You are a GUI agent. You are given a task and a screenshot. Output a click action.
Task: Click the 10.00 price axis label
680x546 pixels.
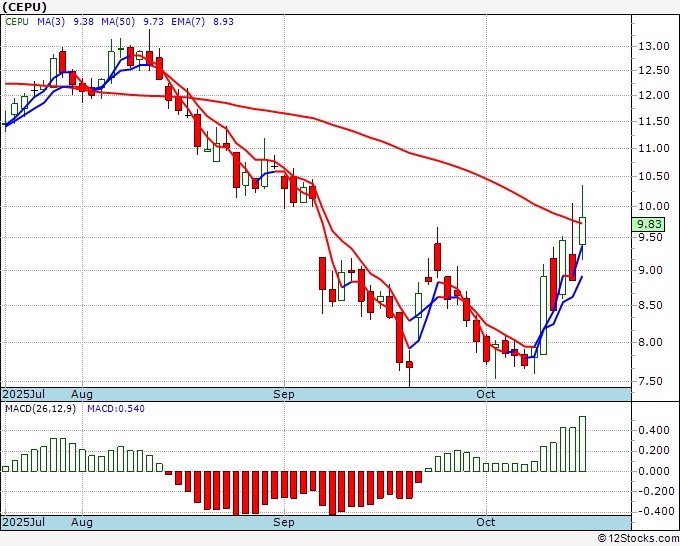coord(654,206)
